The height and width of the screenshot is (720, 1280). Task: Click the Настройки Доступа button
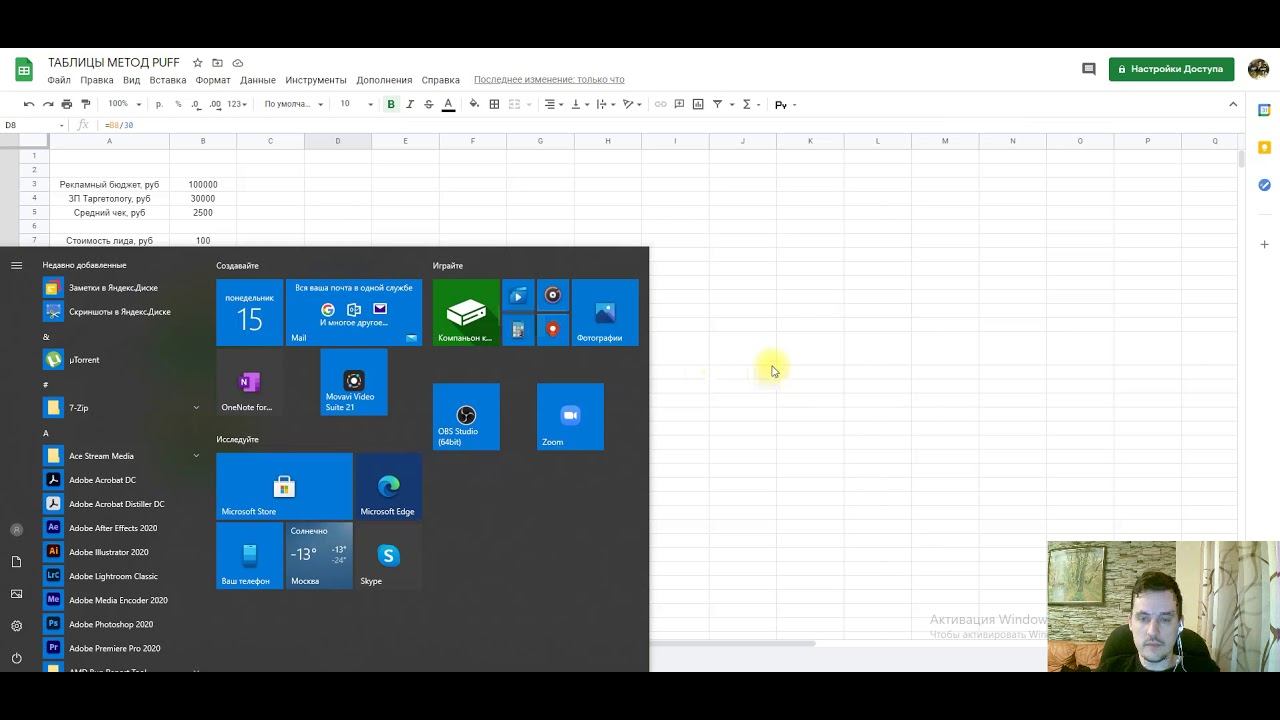click(x=1171, y=69)
